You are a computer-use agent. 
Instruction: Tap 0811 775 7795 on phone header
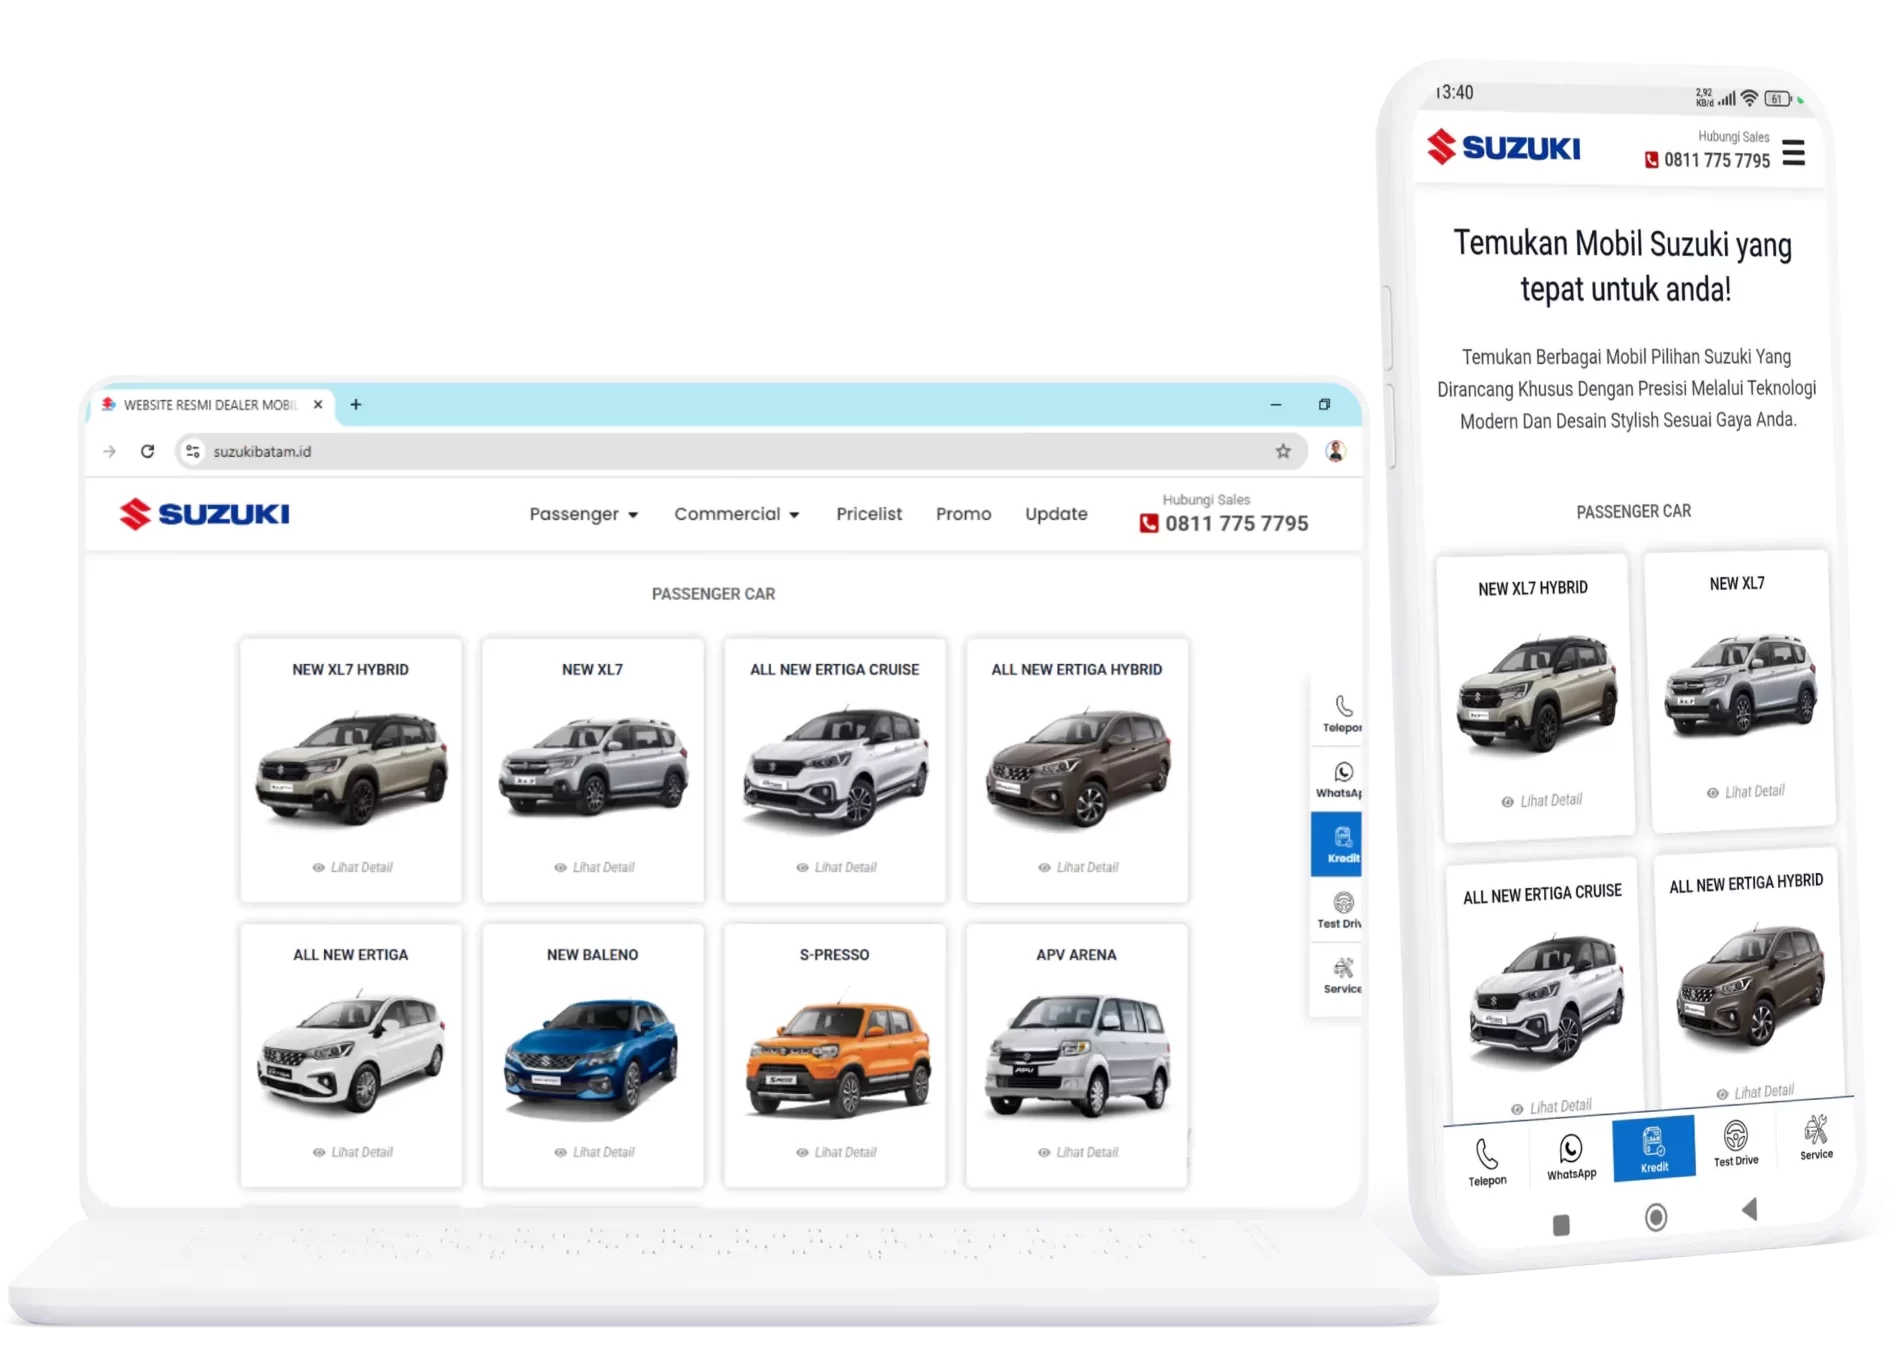[x=1716, y=160]
